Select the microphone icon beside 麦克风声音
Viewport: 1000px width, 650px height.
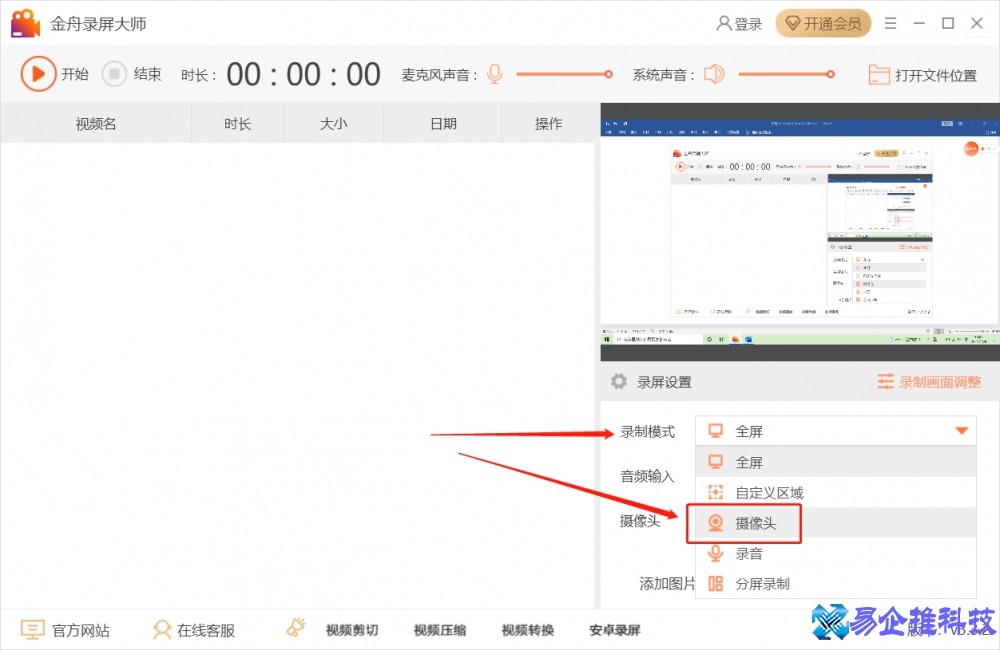point(494,73)
